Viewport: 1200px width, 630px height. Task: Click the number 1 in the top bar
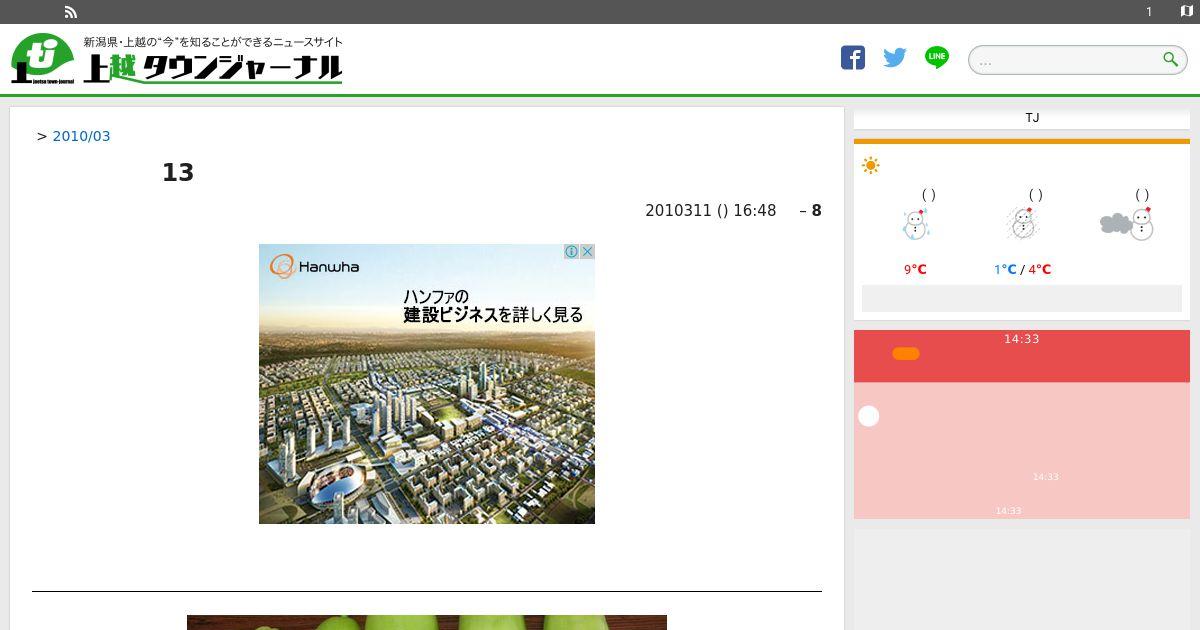1149,12
